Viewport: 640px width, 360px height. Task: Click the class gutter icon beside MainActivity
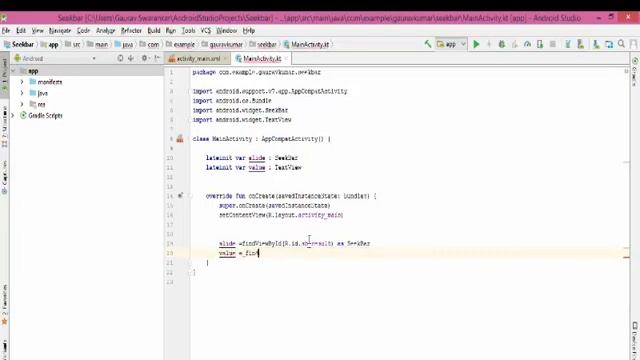click(x=180, y=139)
